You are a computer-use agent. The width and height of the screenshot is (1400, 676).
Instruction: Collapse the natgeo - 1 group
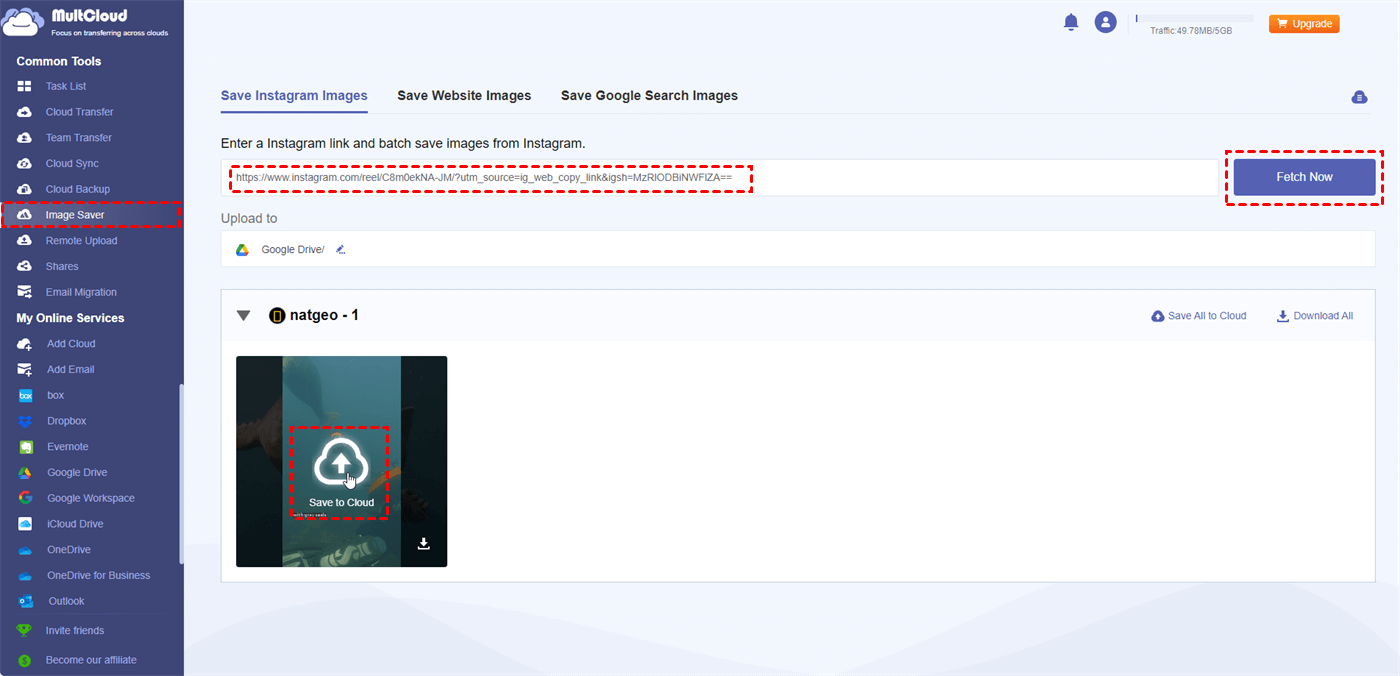243,316
